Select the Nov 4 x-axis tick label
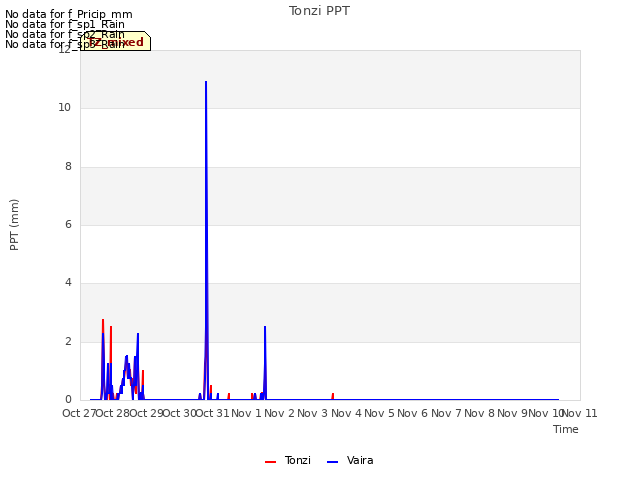This screenshot has height=480, width=640. point(346,413)
